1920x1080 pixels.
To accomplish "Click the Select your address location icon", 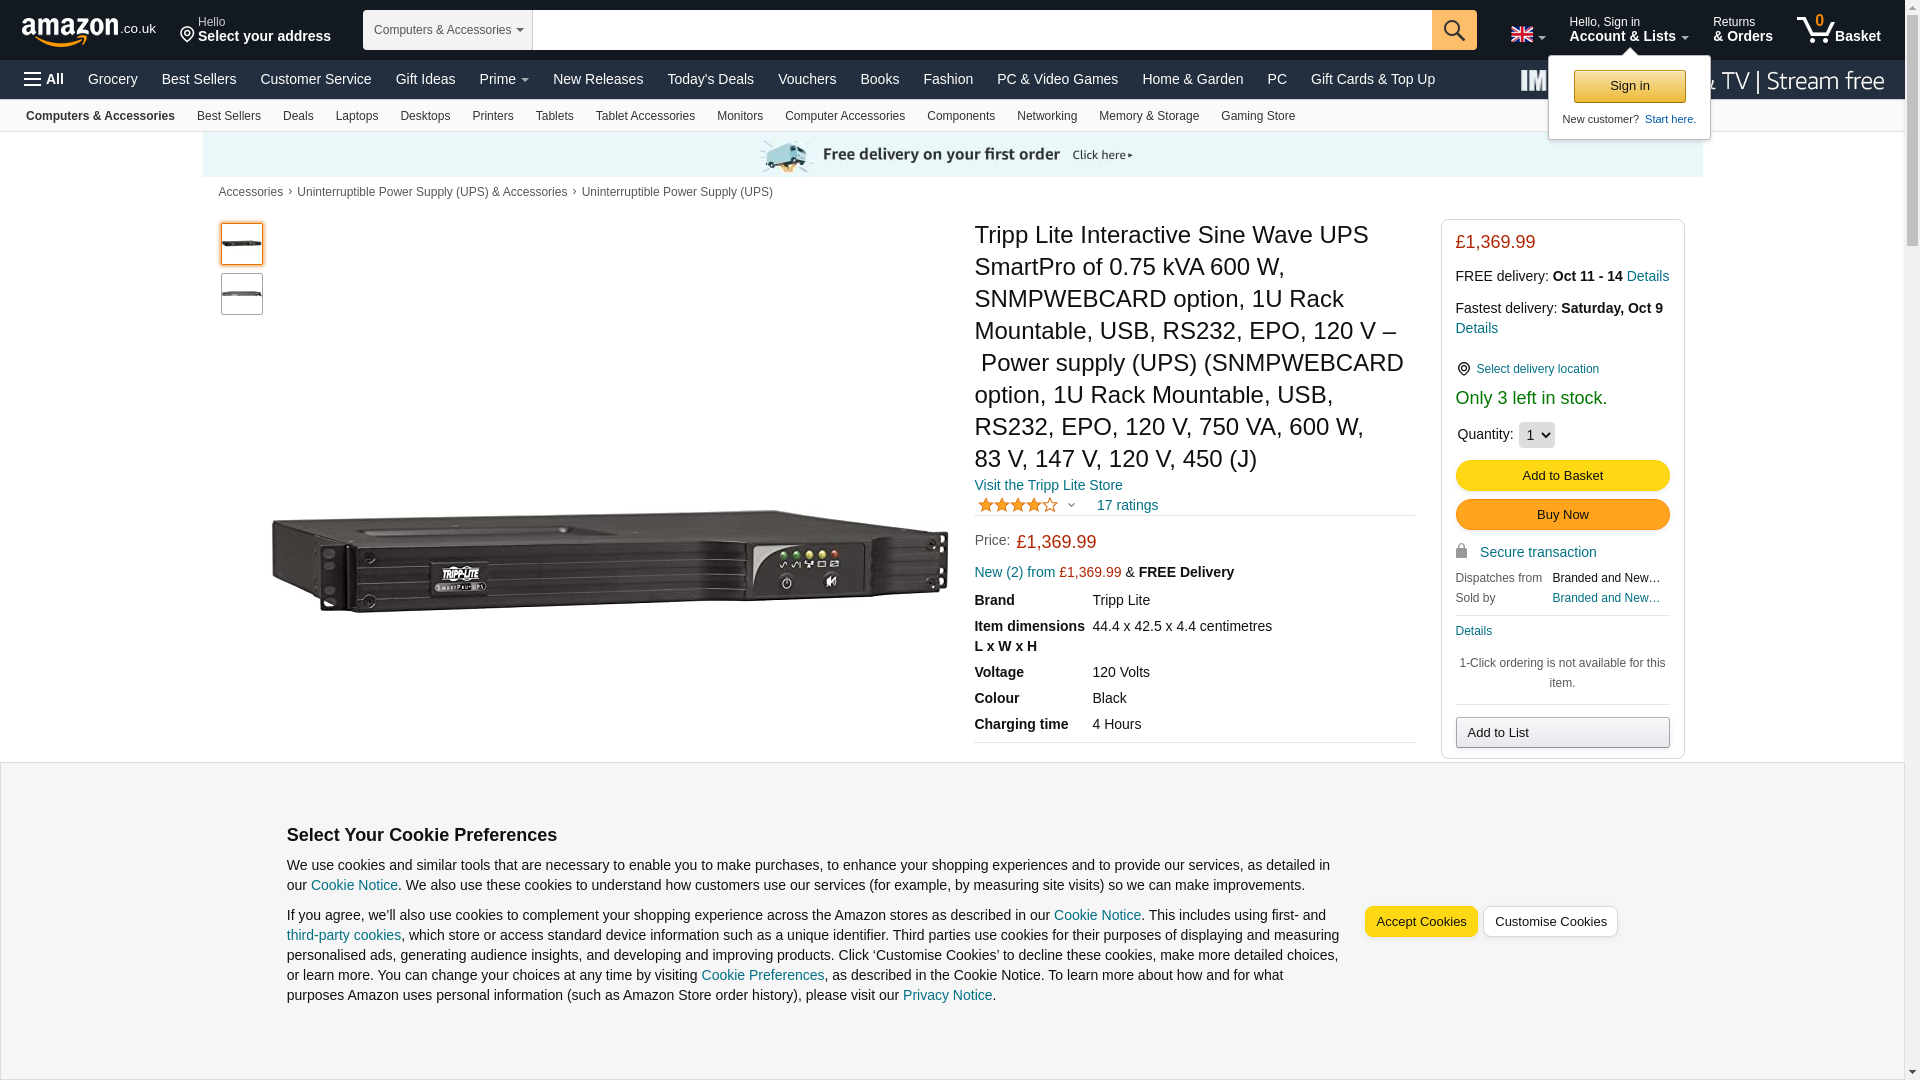I will [187, 36].
